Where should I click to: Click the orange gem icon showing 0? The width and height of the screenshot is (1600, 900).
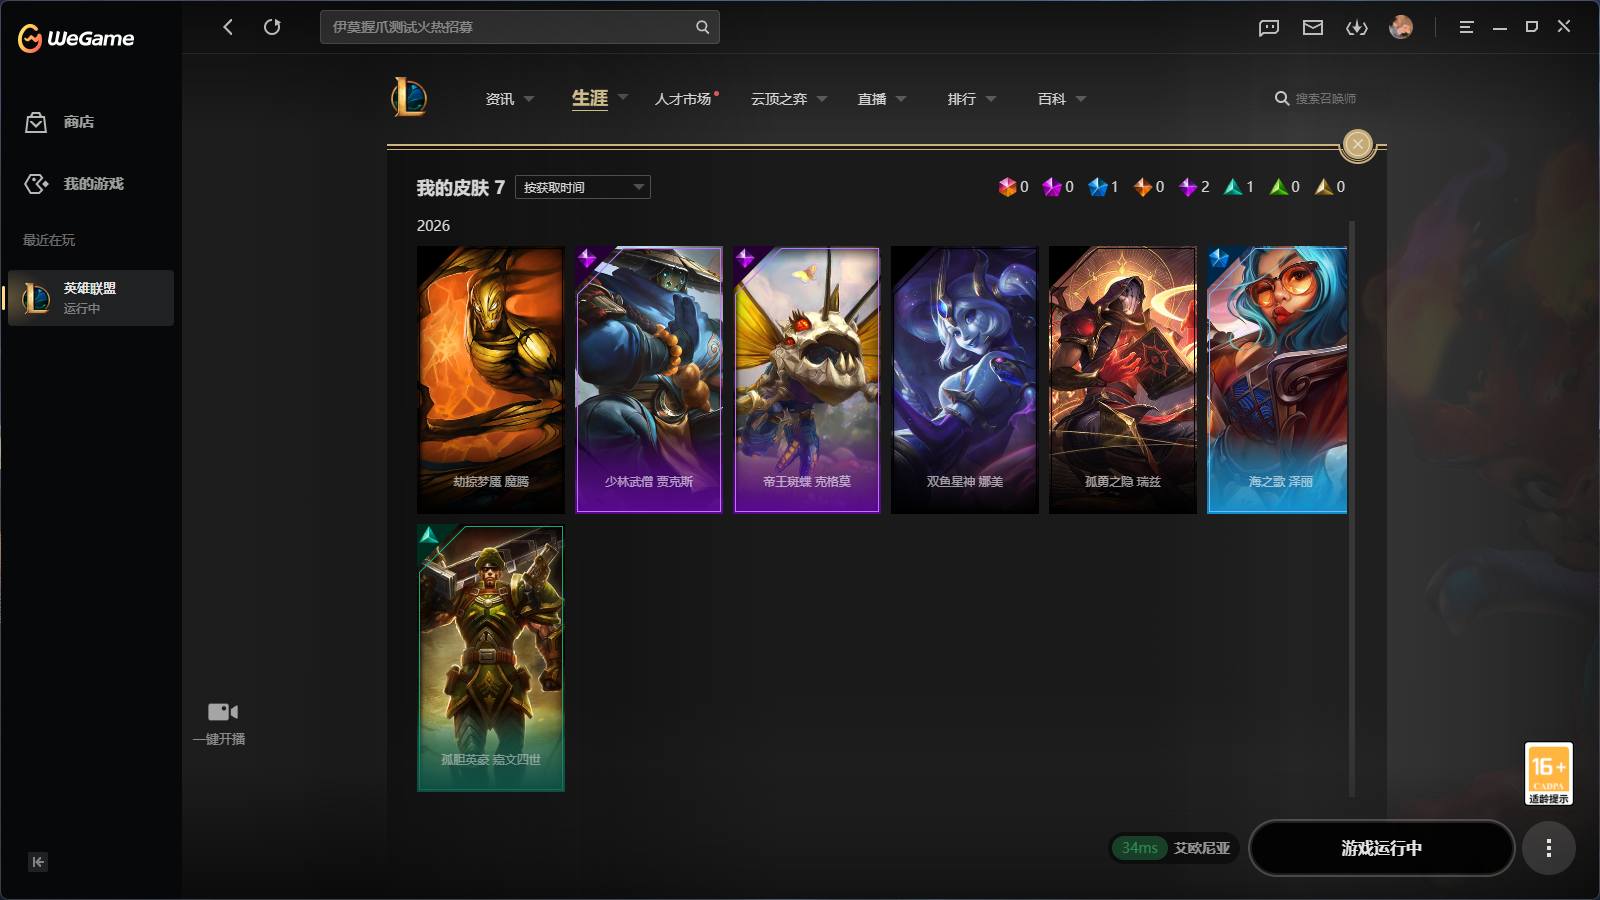[1143, 187]
